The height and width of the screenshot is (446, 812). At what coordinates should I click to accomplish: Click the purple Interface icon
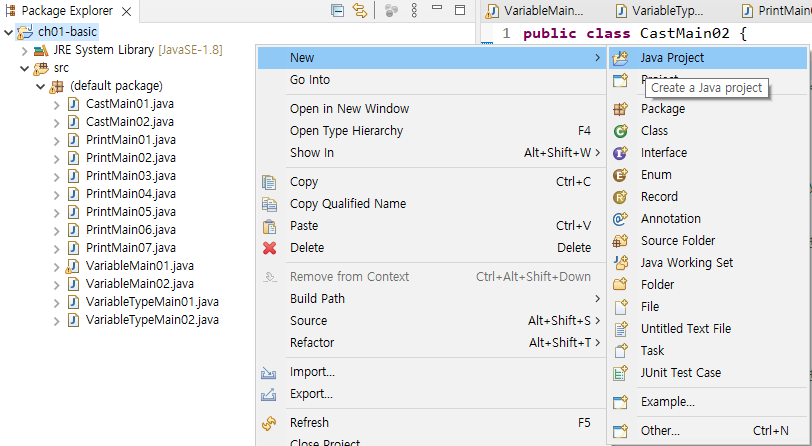point(620,153)
